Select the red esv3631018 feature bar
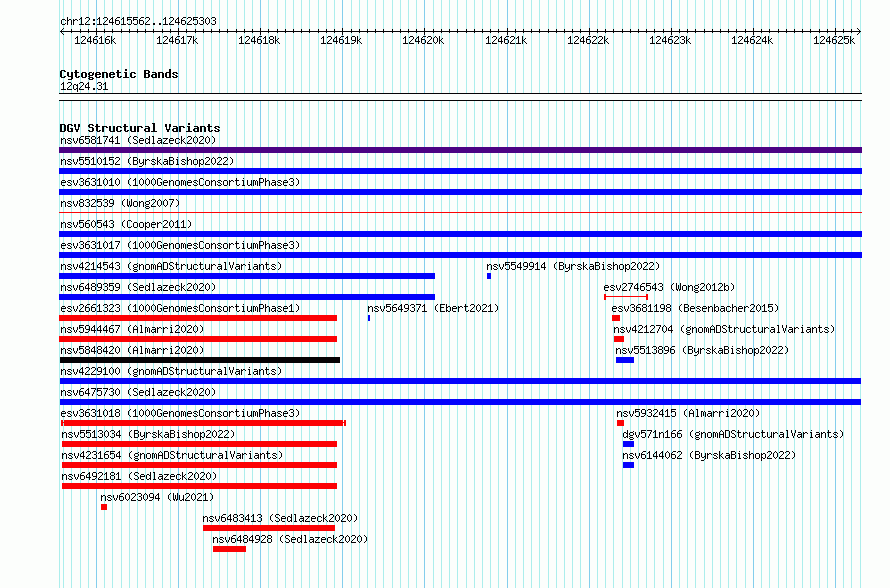 click(x=203, y=423)
